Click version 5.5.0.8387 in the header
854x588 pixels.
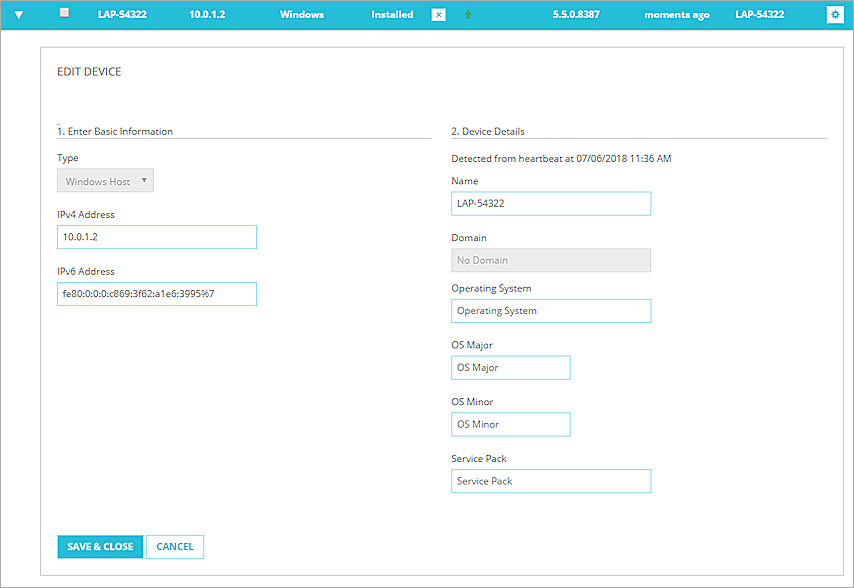(577, 15)
